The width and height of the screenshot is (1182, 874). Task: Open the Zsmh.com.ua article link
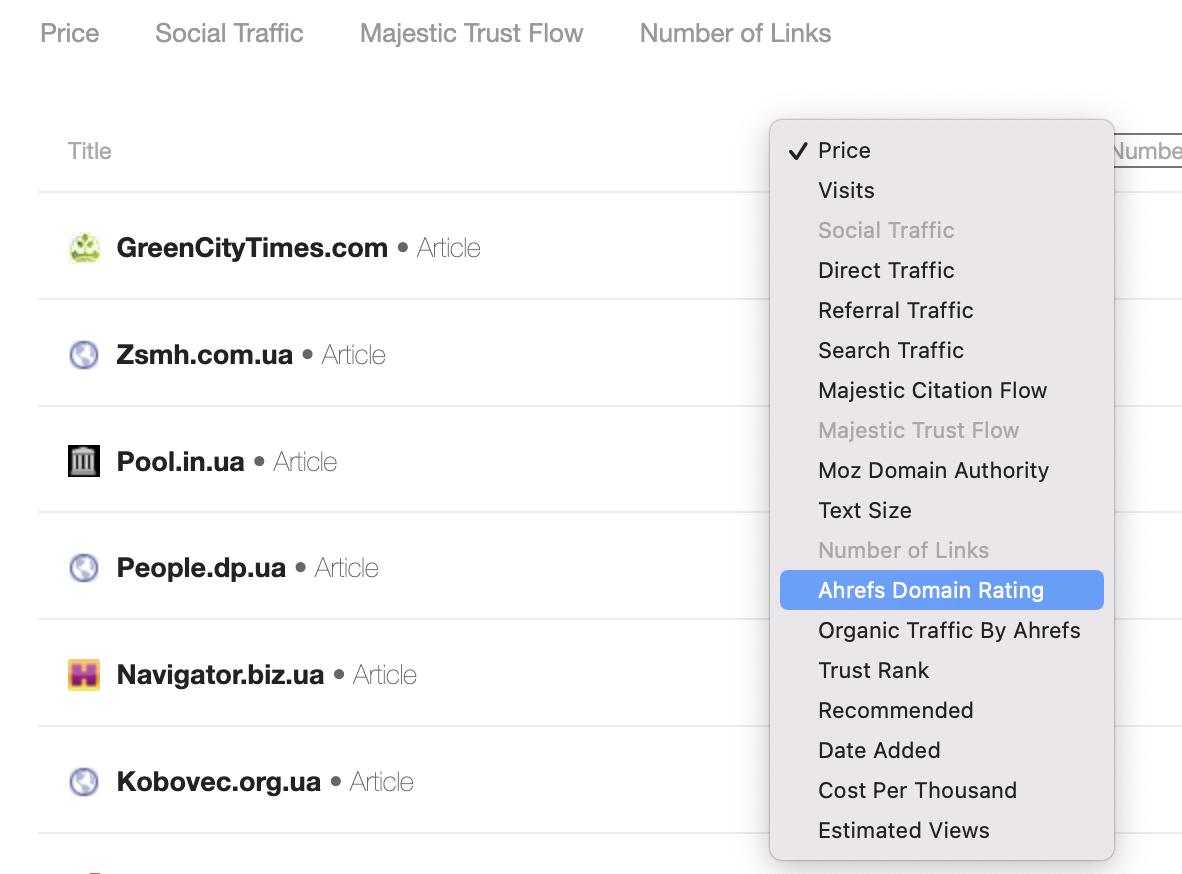click(x=204, y=354)
